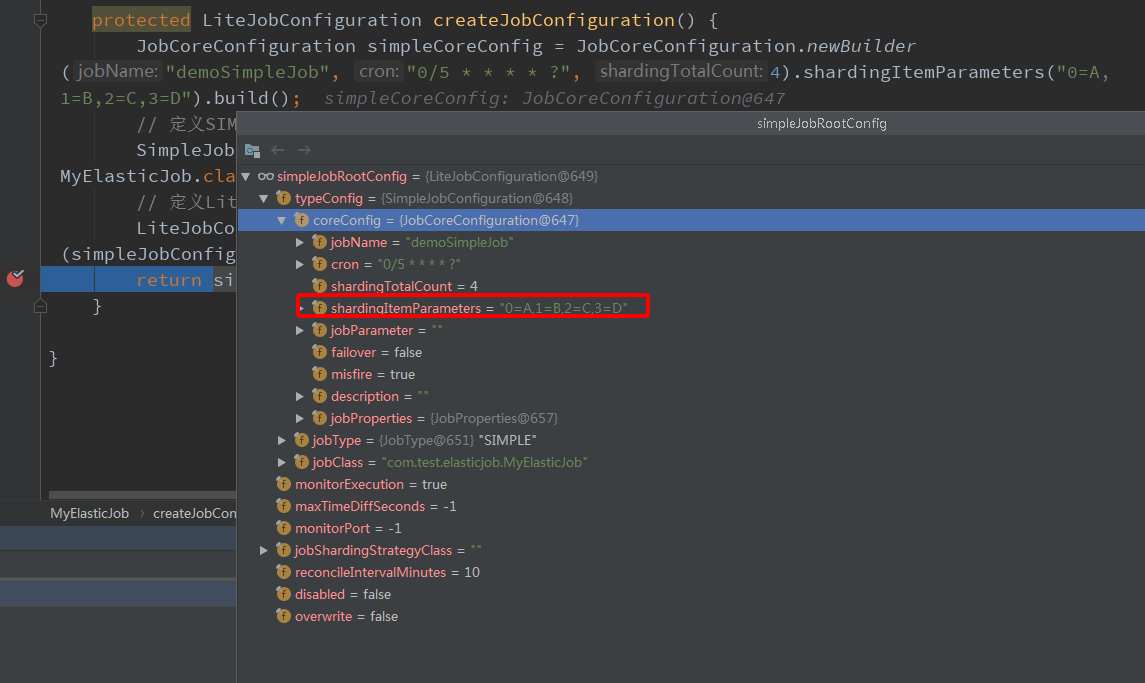Viewport: 1145px width, 683px height.
Task: Click the forward arrow in the popup toolbar
Action: tap(305, 150)
